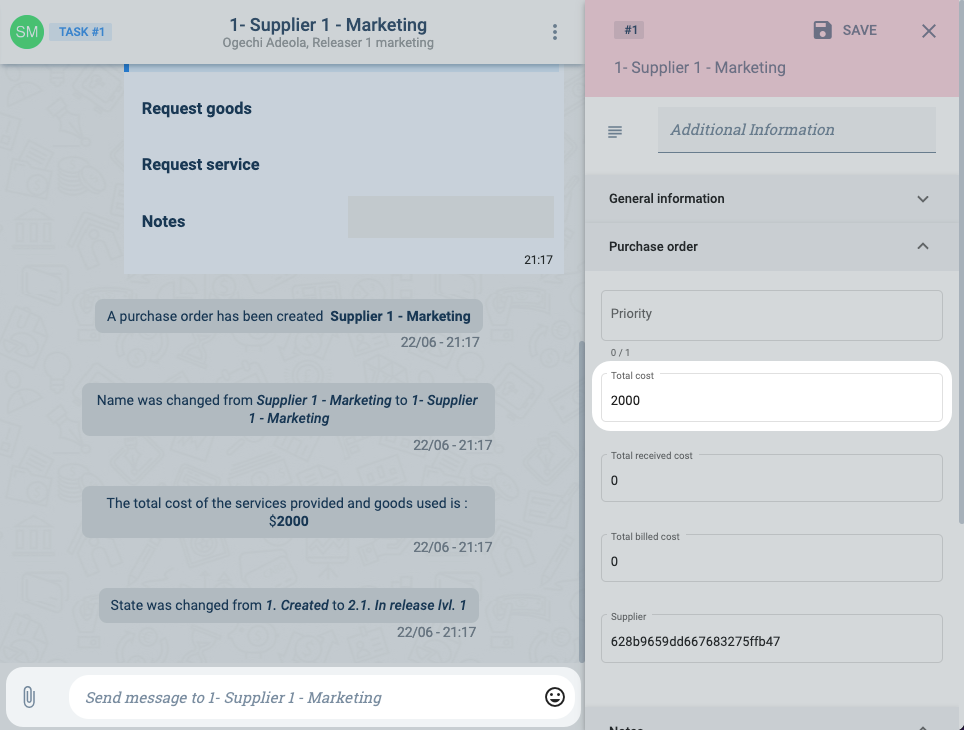Focus the Additional Information field
The height and width of the screenshot is (730, 964).
796,130
